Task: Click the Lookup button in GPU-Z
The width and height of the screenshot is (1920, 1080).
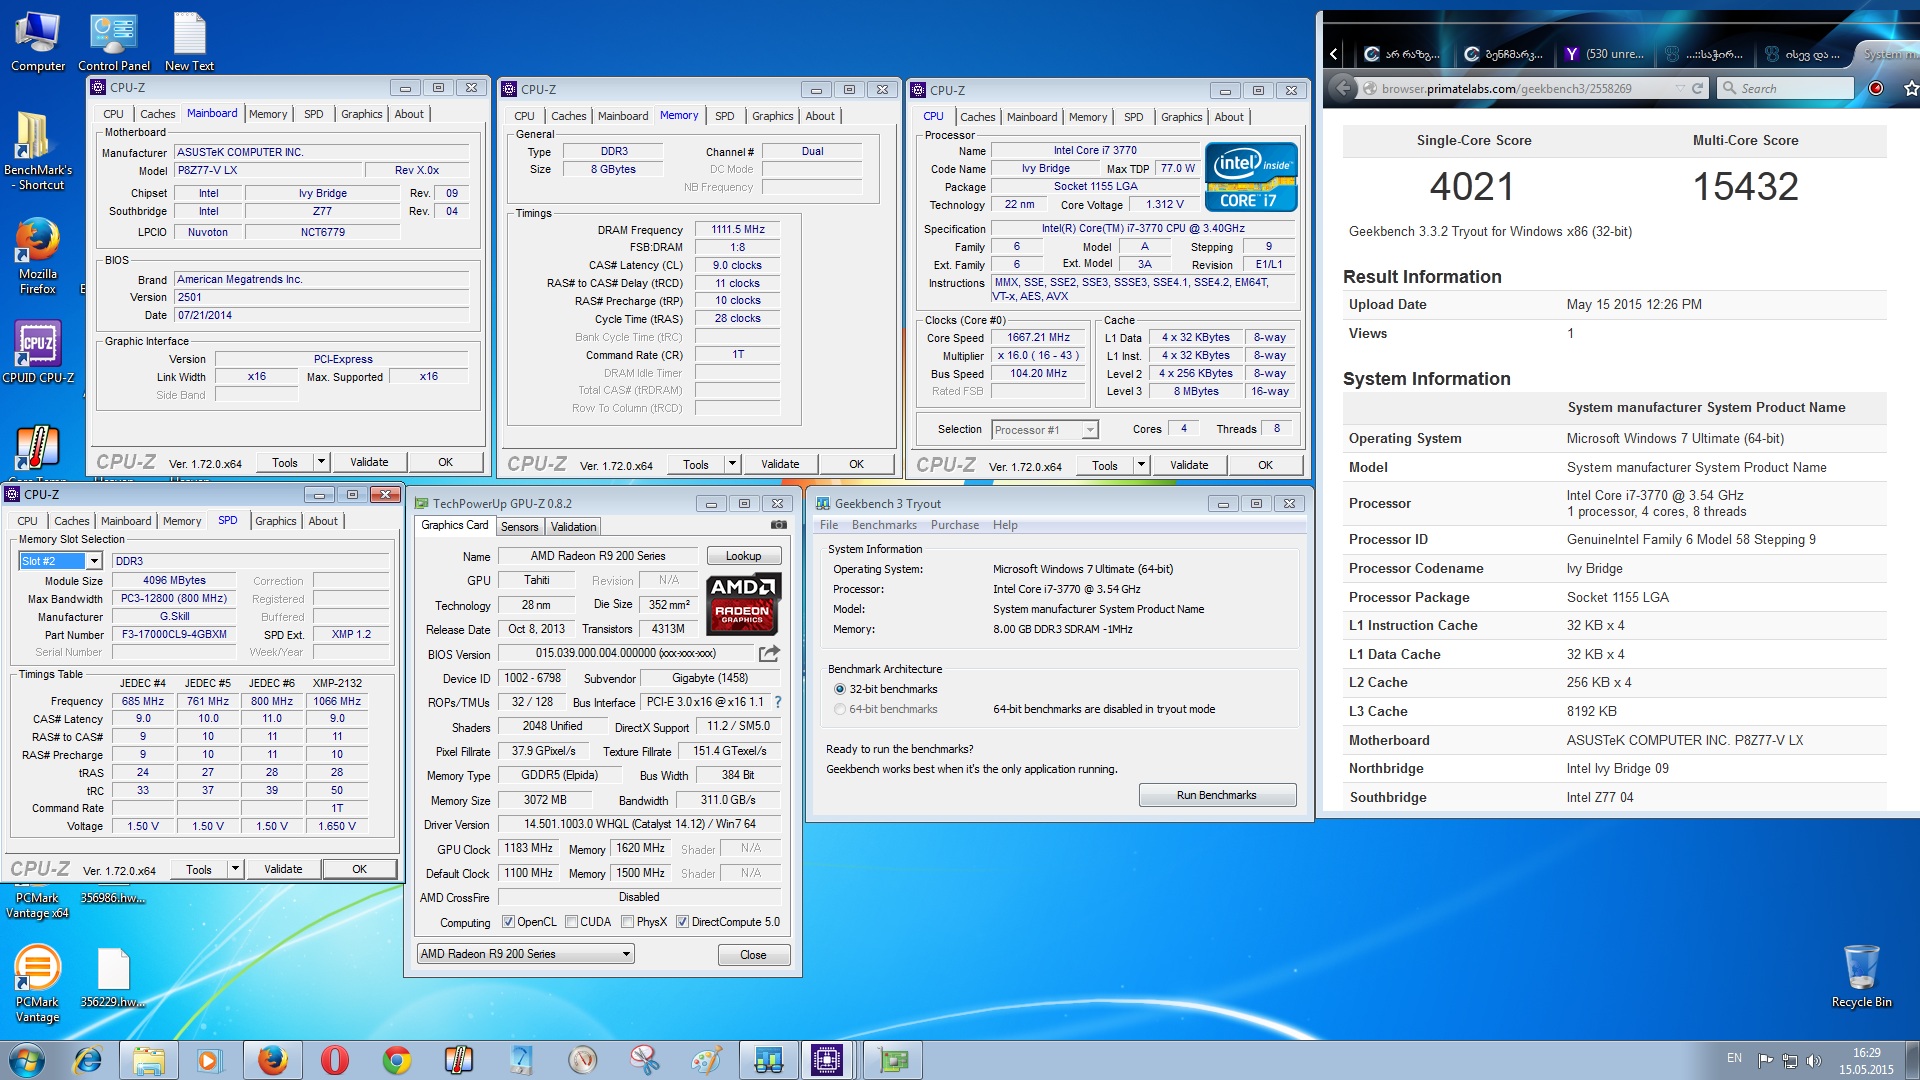Action: pos(743,556)
